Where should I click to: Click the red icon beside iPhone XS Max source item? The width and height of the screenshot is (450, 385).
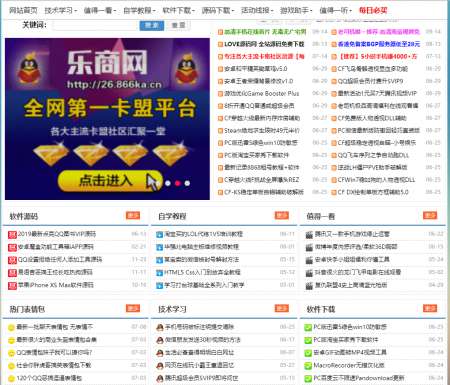pos(12,286)
